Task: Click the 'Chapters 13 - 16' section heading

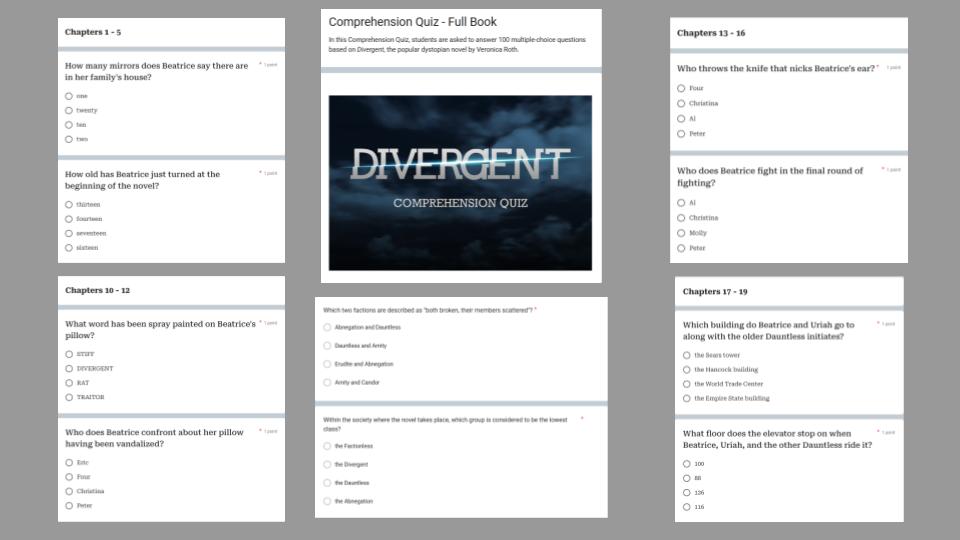Action: pos(711,33)
